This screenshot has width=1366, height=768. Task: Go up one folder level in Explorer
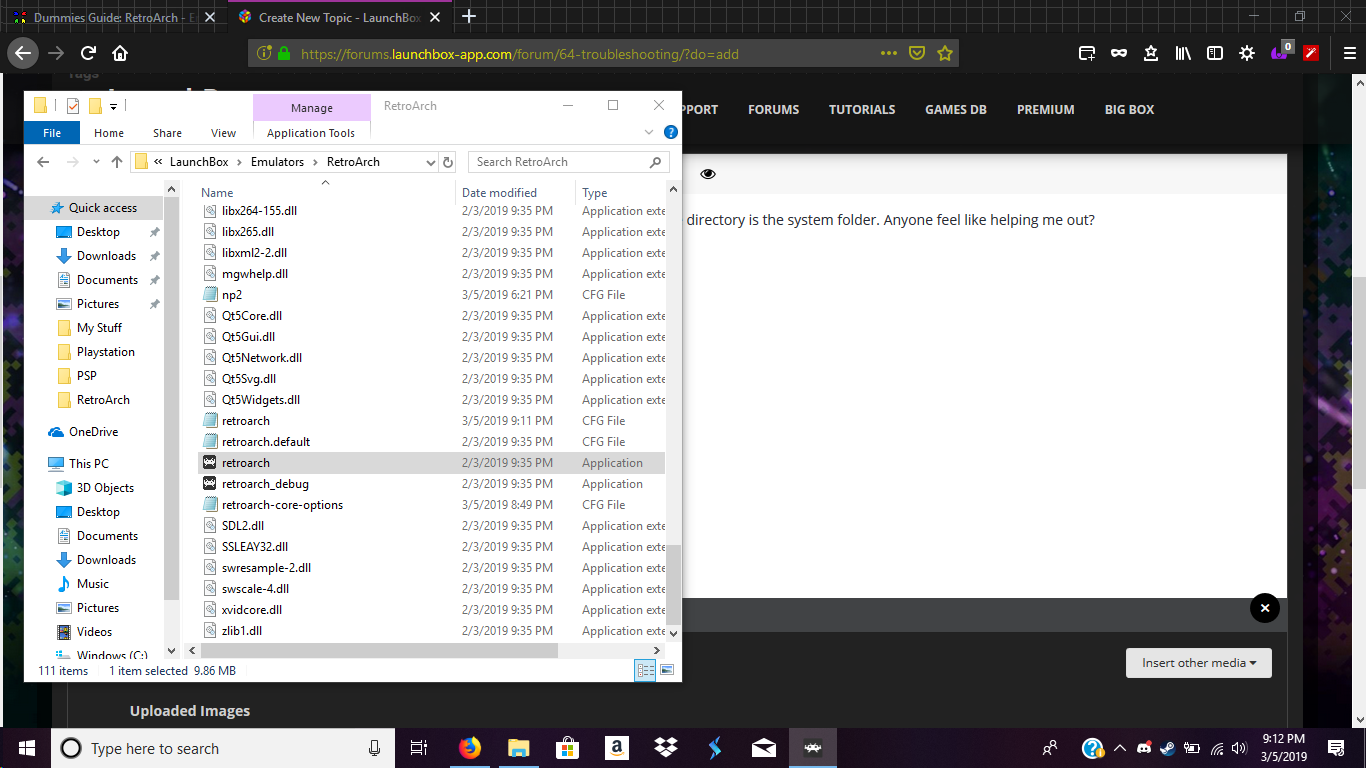click(x=117, y=162)
